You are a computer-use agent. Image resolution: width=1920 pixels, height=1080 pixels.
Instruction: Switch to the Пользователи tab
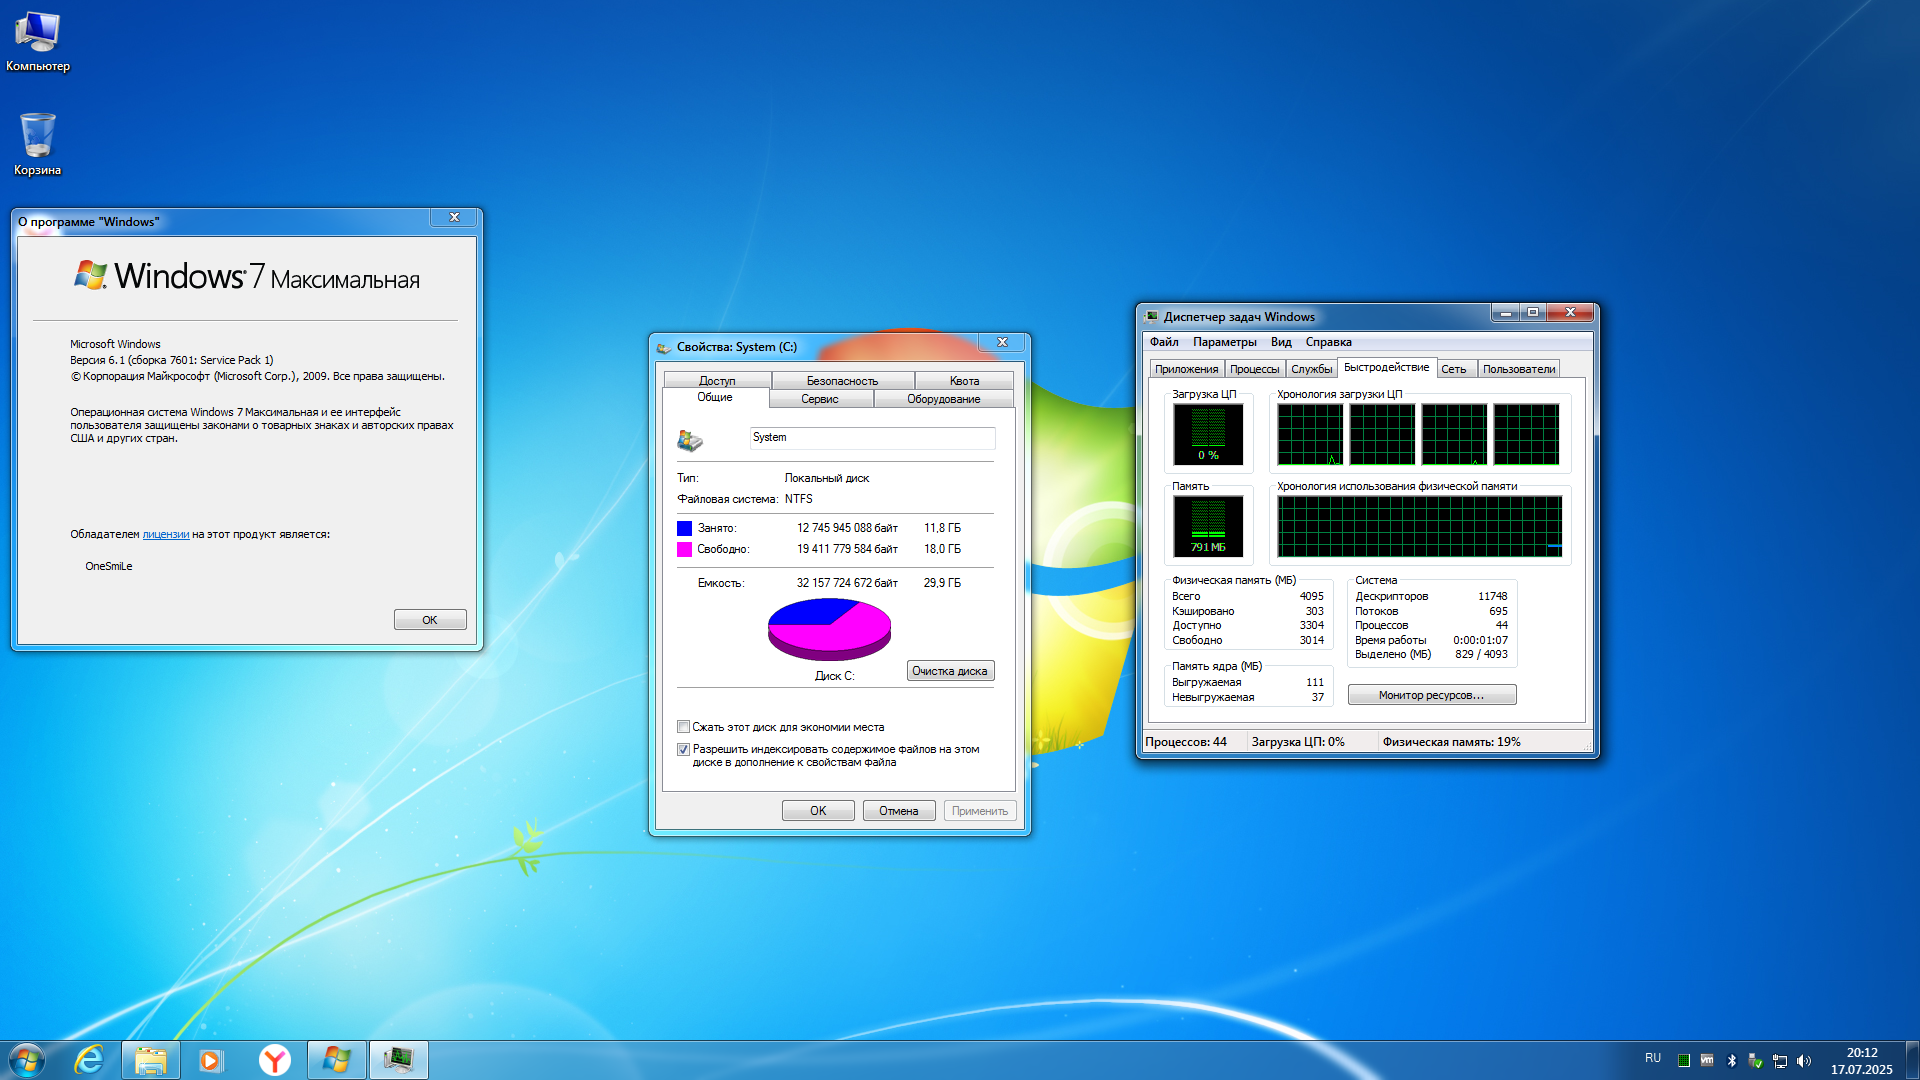point(1518,369)
